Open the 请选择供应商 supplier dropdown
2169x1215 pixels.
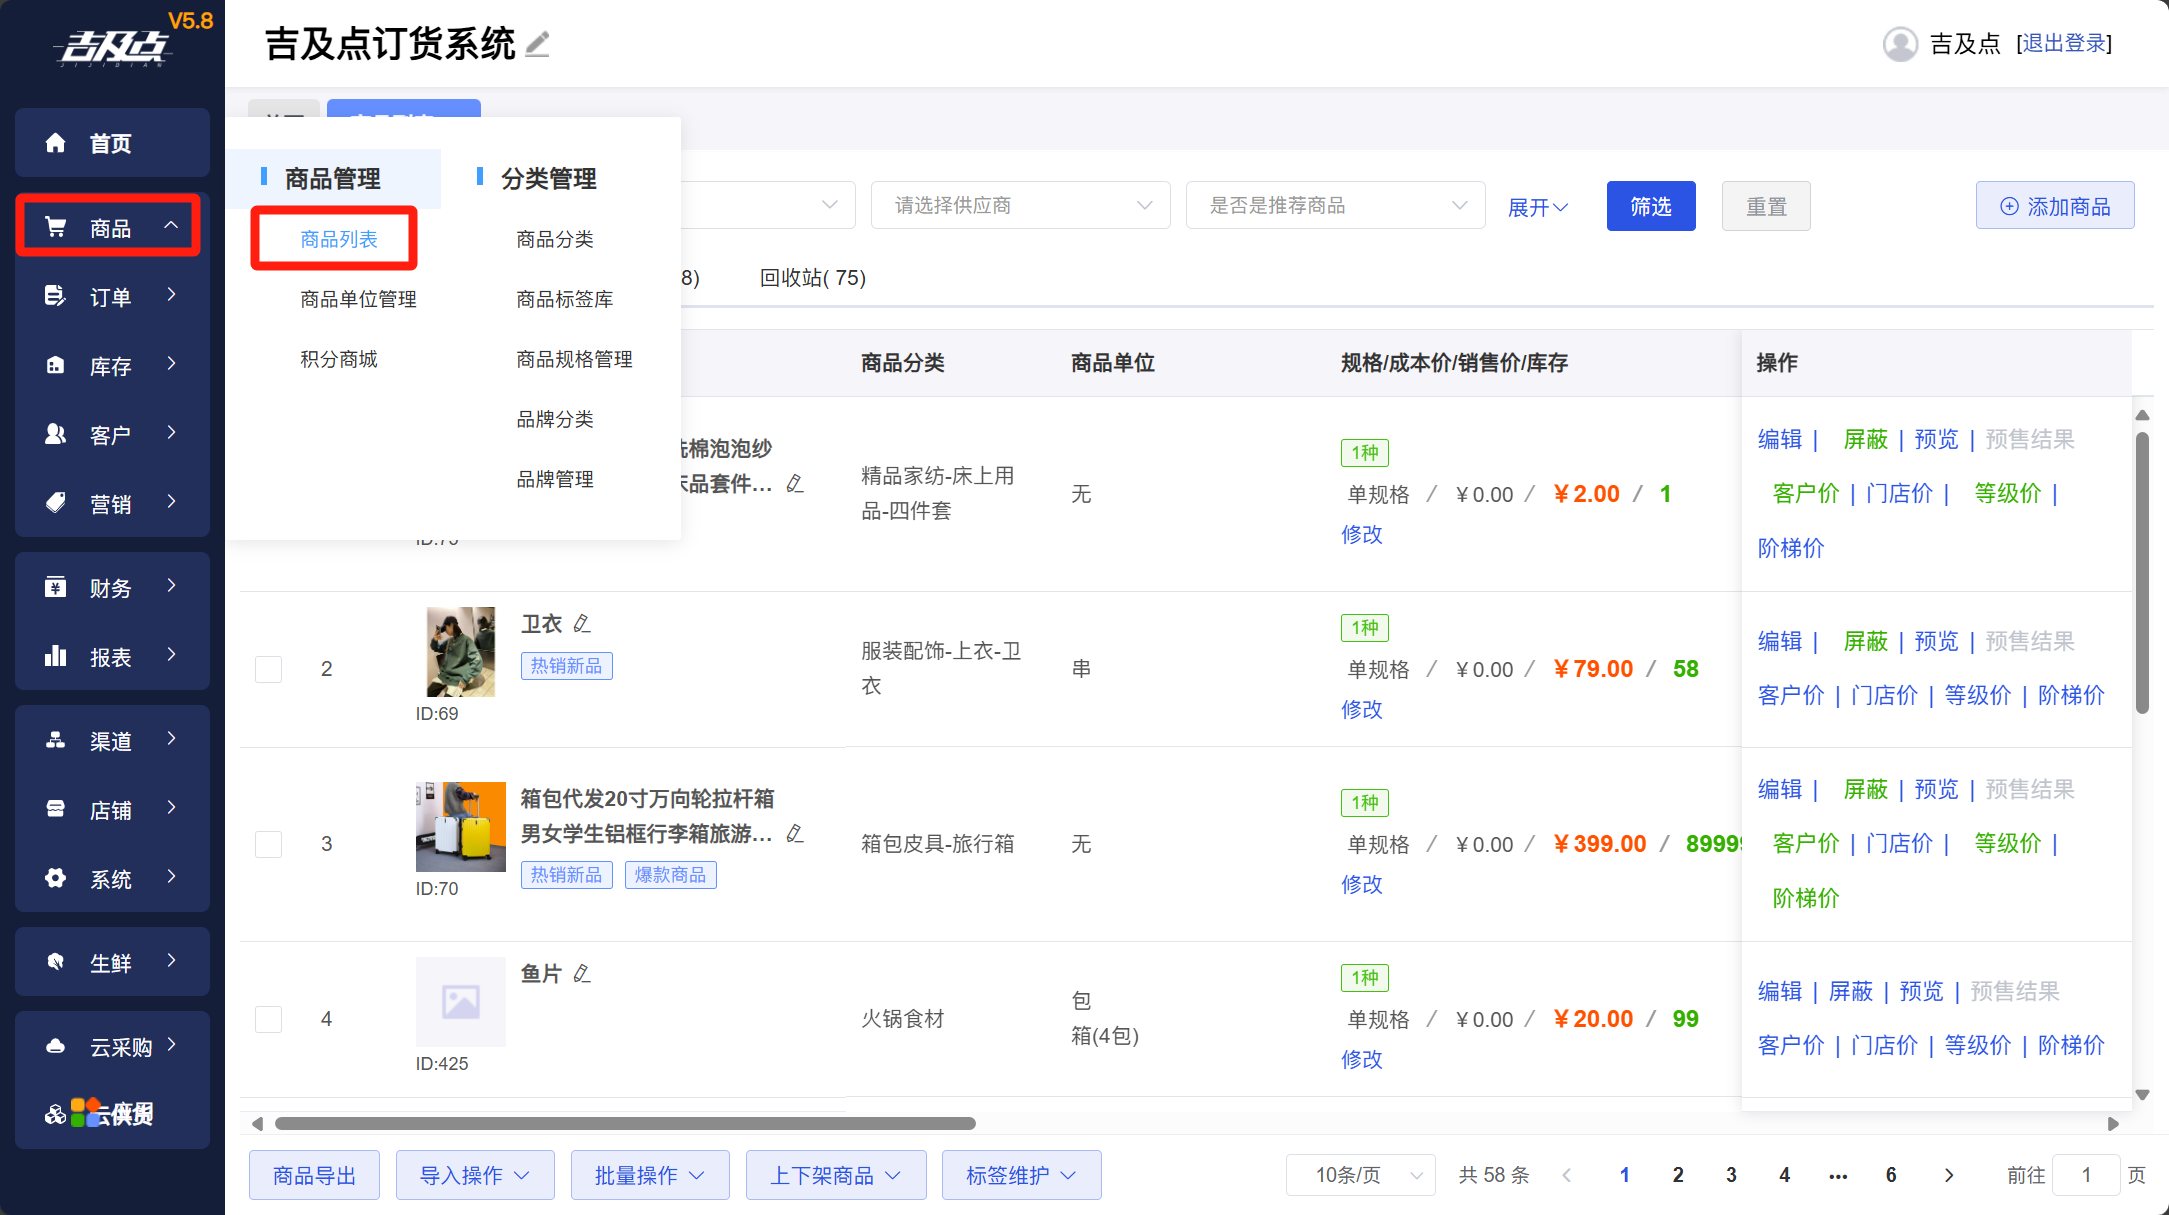click(x=1020, y=205)
